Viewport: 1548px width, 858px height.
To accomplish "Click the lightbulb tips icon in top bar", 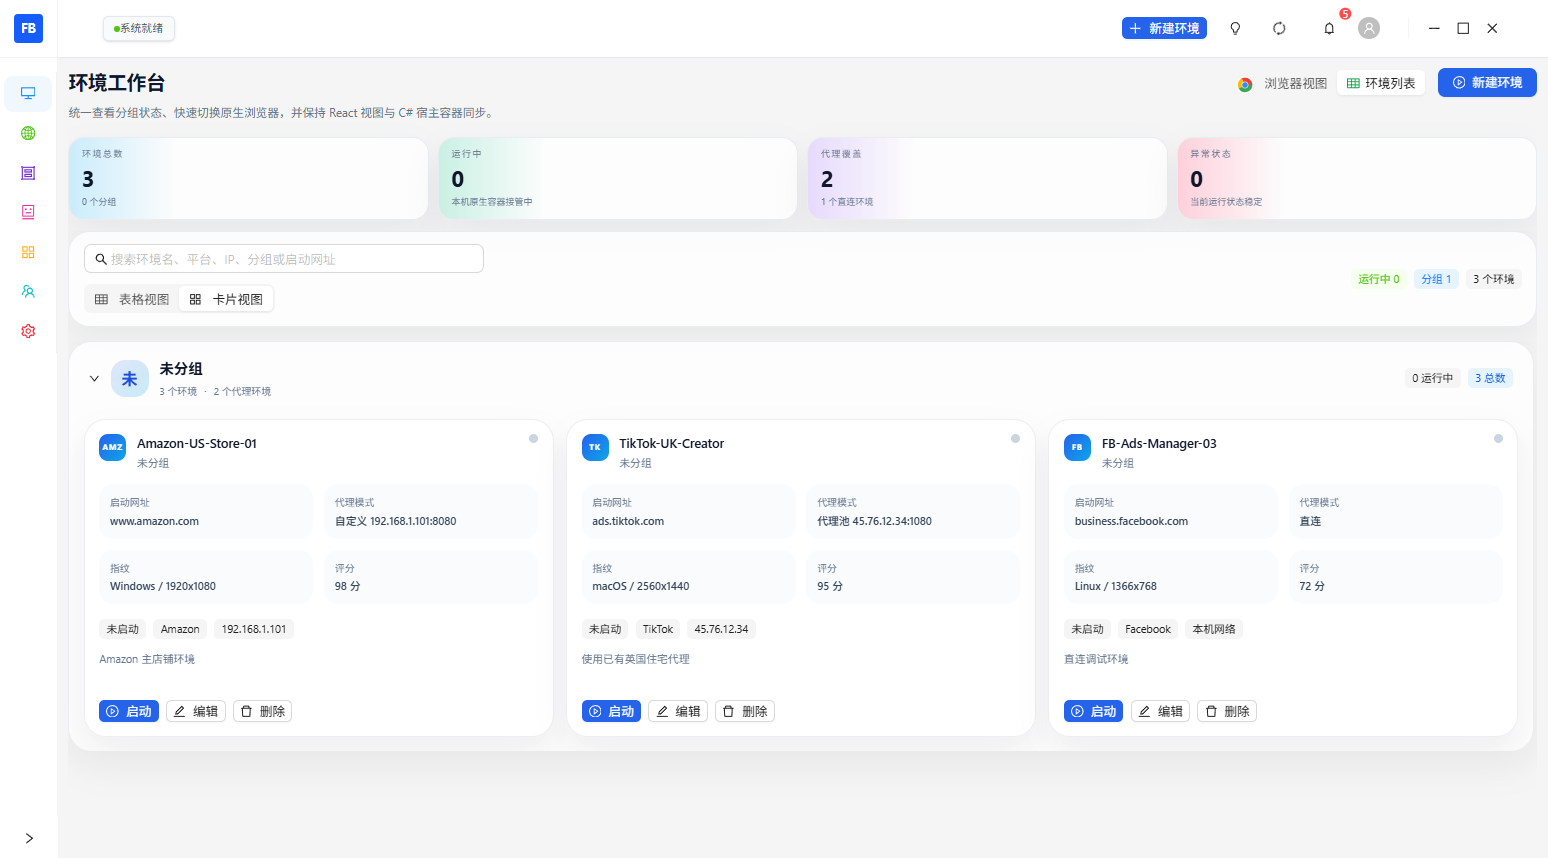I will 1235,28.
